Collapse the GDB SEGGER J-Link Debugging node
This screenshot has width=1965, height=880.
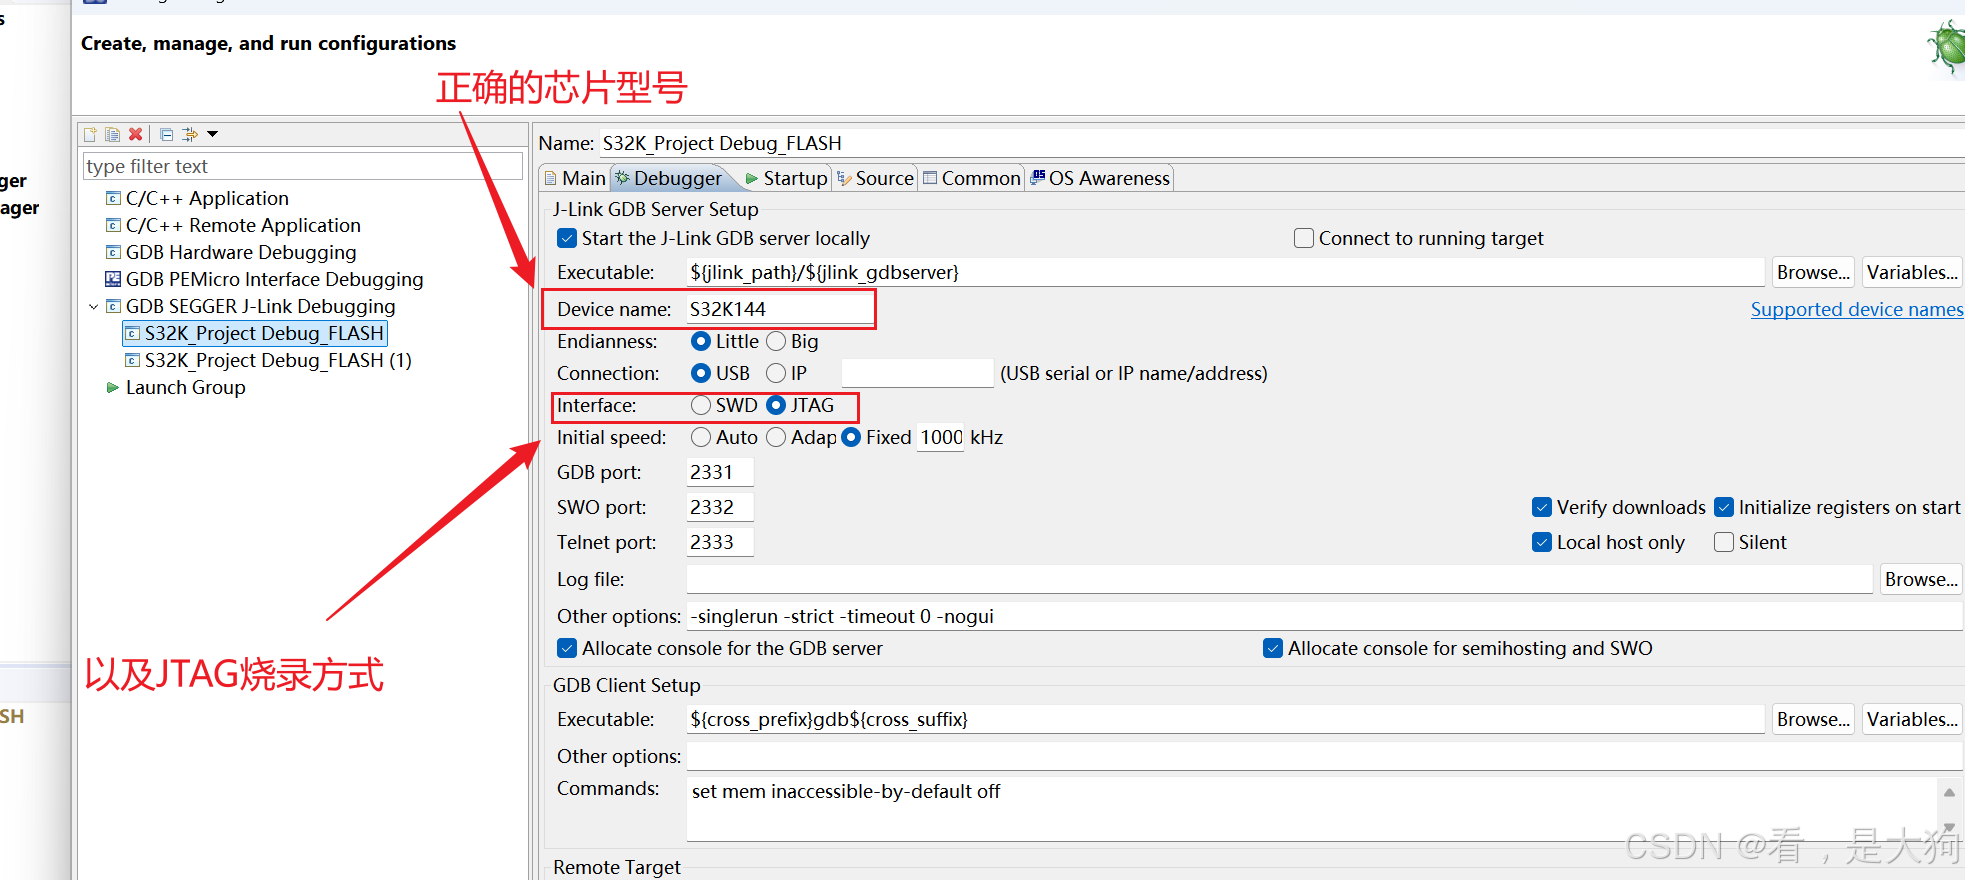(x=93, y=307)
